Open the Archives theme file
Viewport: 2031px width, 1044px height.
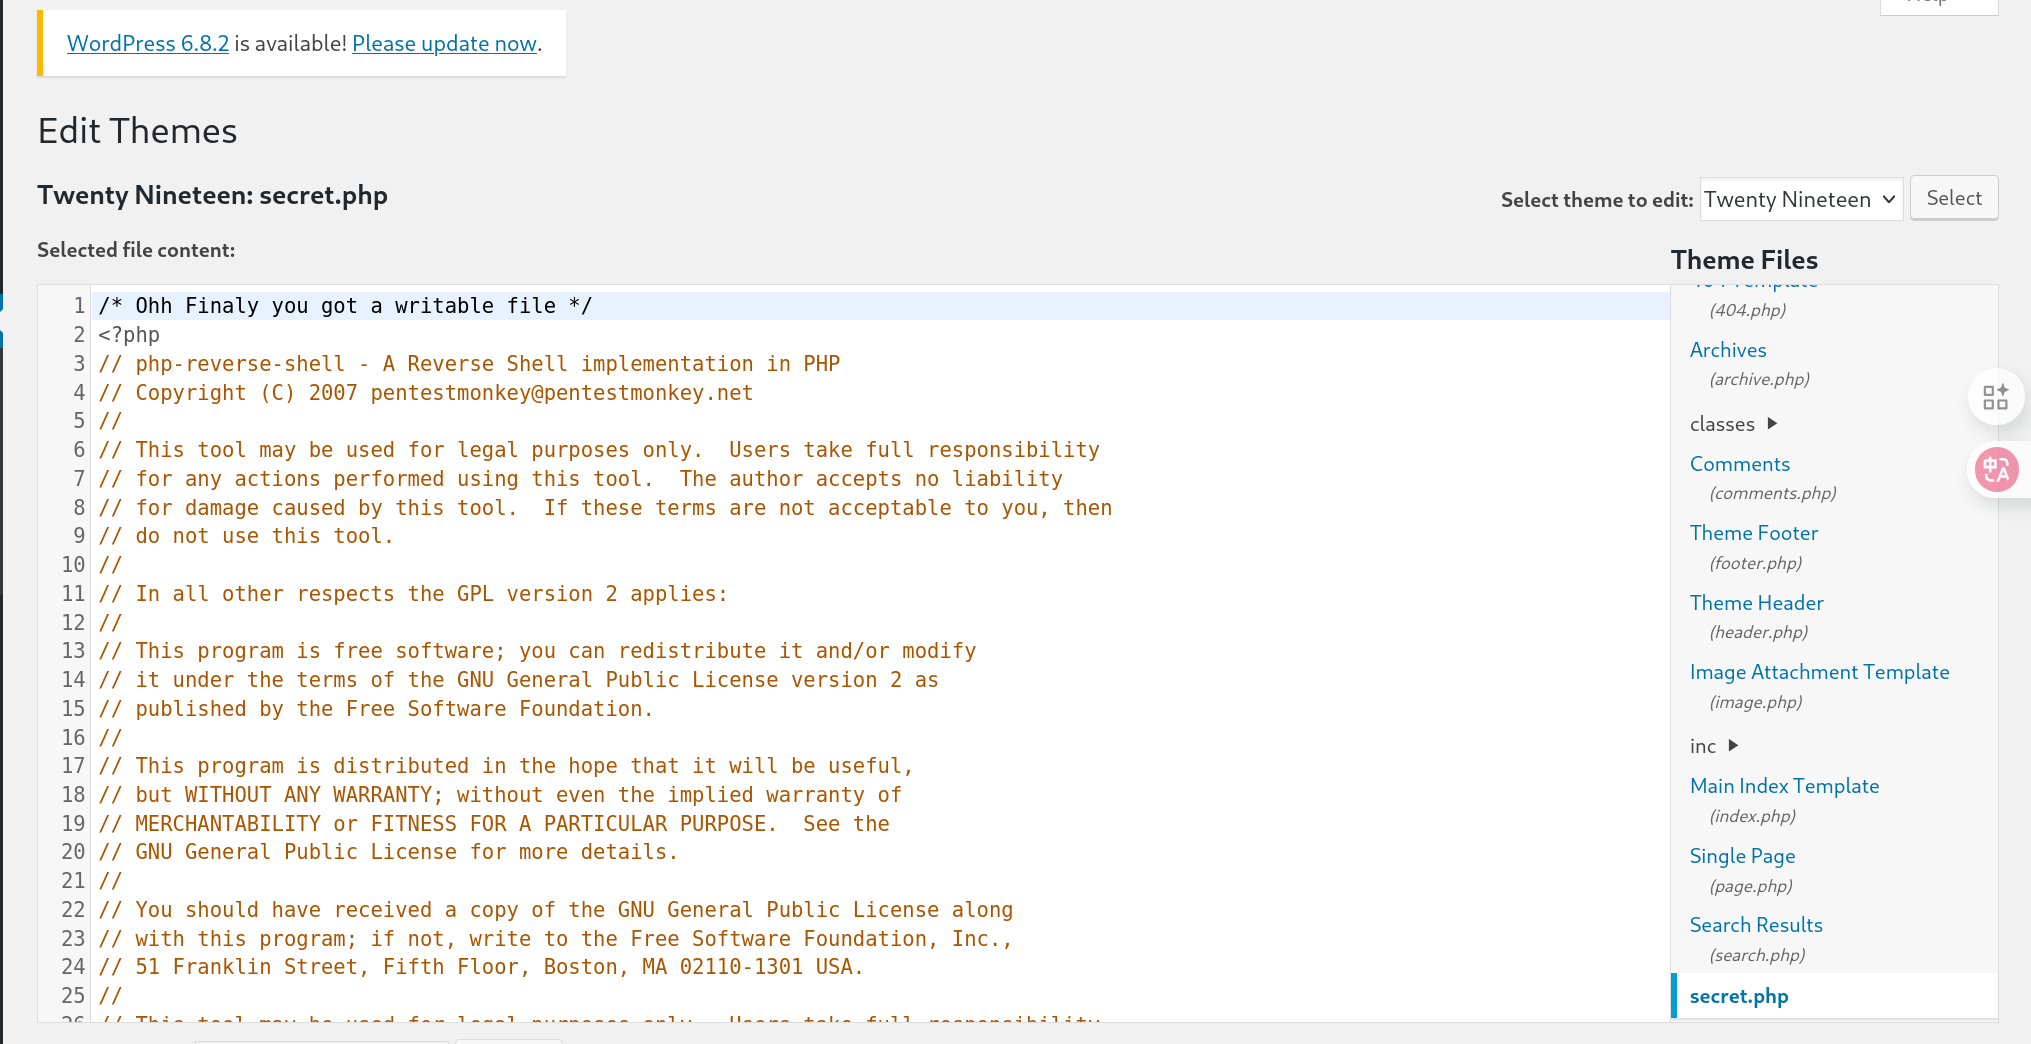[x=1727, y=350]
